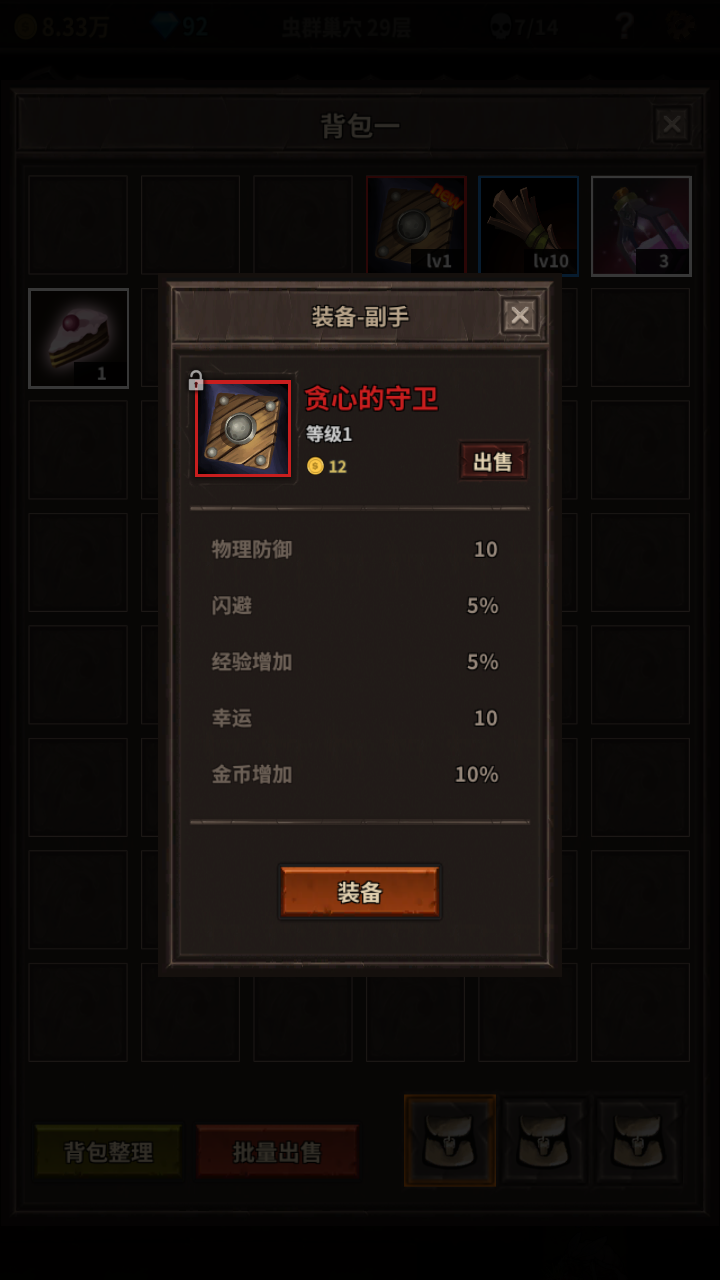This screenshot has height=1280, width=720.
Task: Close the 装备-副手 dialog
Action: (x=519, y=317)
